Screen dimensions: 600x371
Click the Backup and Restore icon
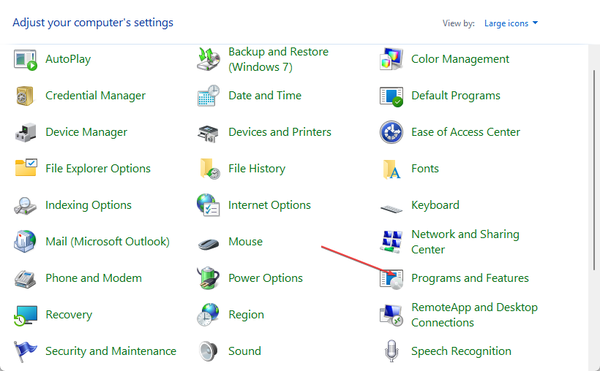coord(209,59)
